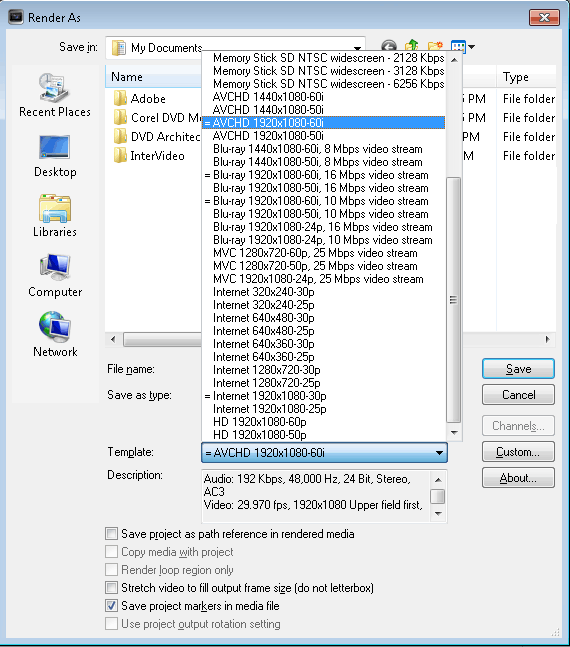
Task: Click the Cancel button
Action: point(518,394)
